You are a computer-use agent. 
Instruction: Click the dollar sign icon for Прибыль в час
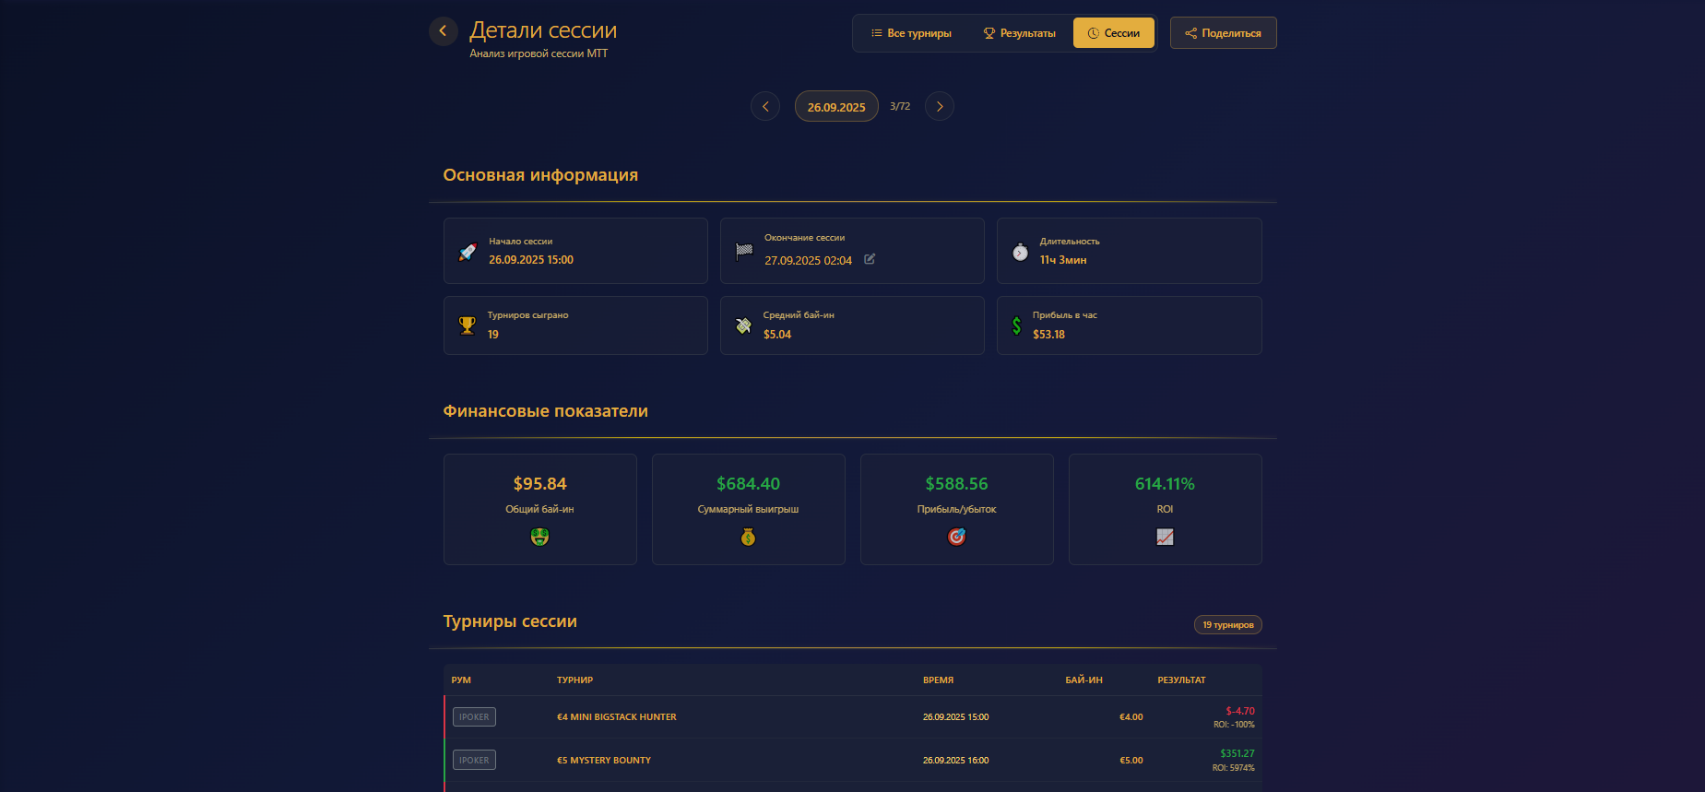(1017, 325)
